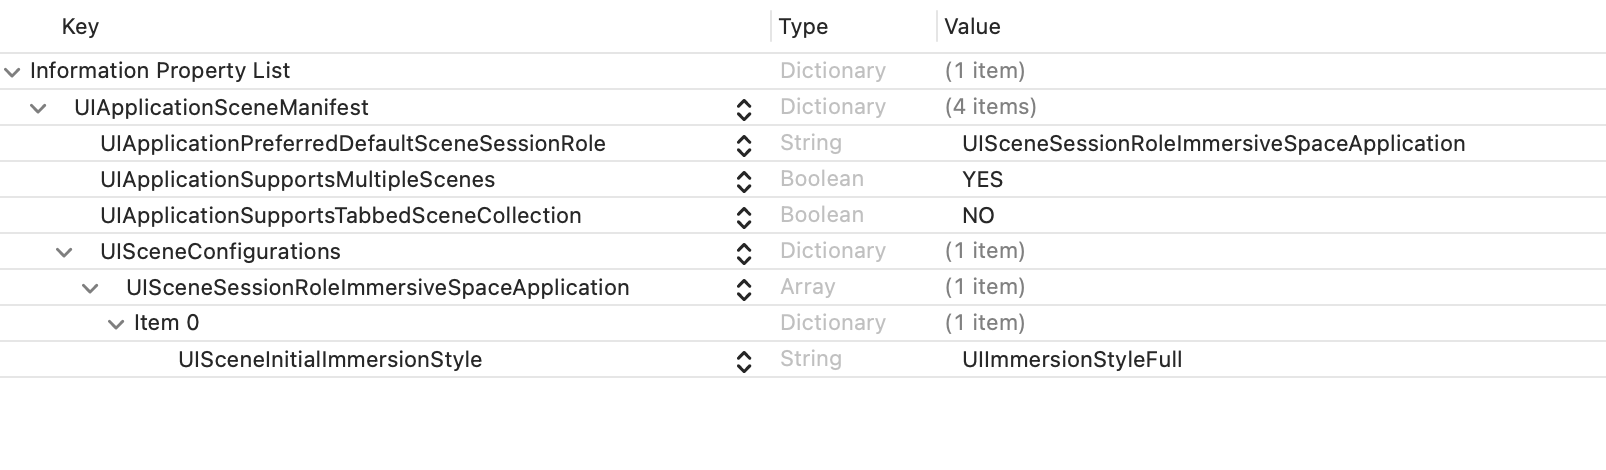This screenshot has width=1606, height=470.
Task: Open key stepper for UISceneInitialImmersionStyle
Action: (x=743, y=360)
